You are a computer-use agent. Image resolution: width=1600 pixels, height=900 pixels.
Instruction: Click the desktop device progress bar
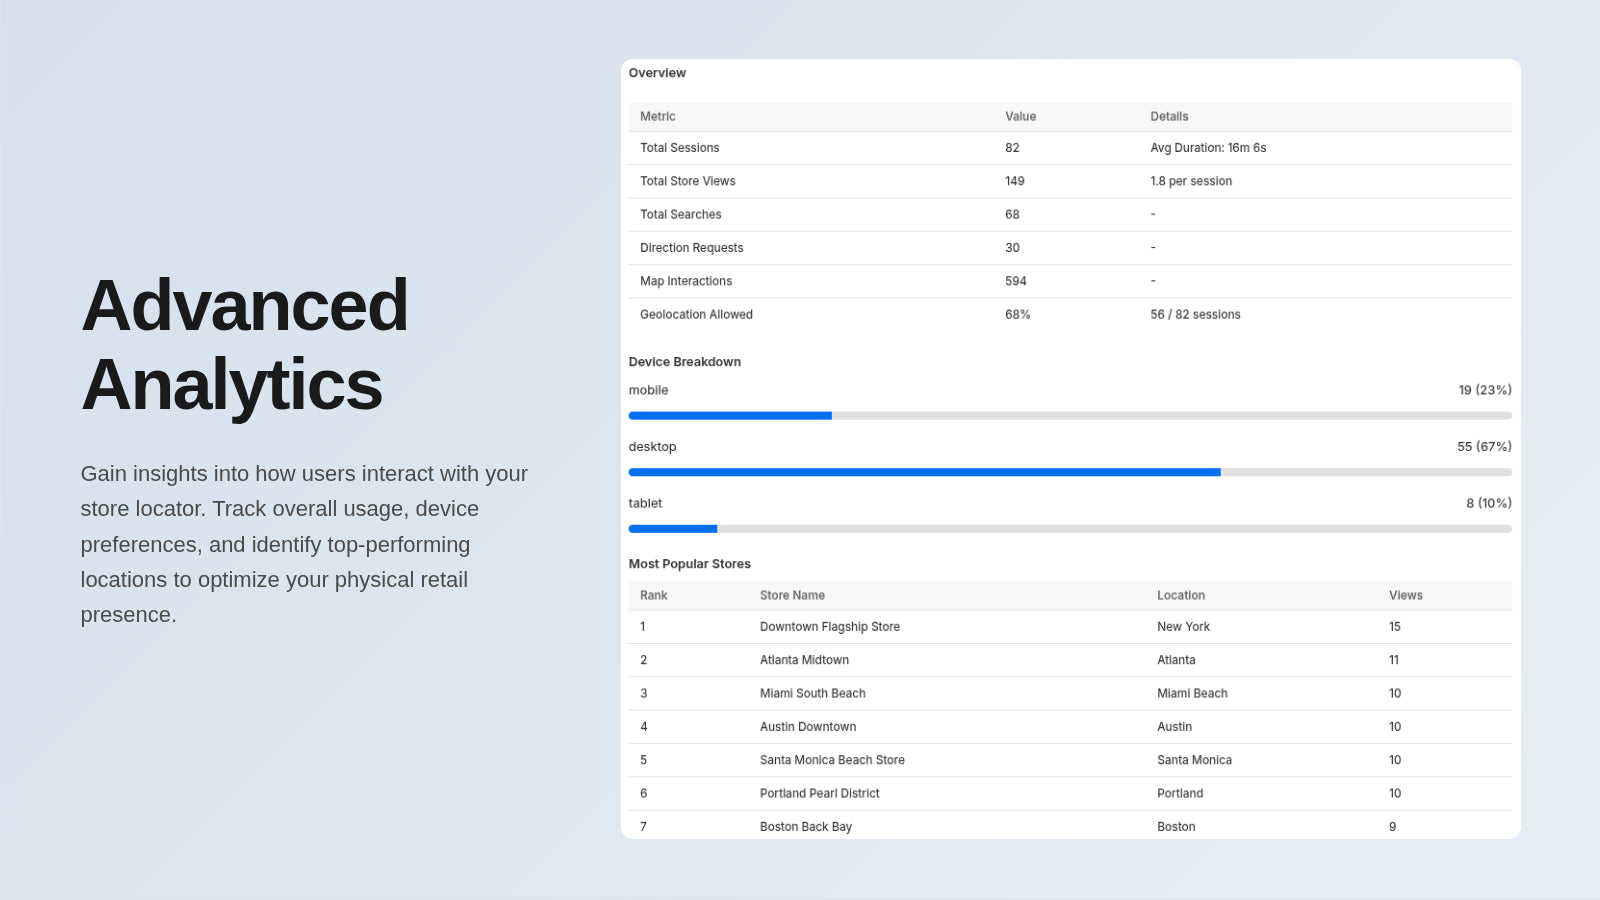coord(1069,472)
